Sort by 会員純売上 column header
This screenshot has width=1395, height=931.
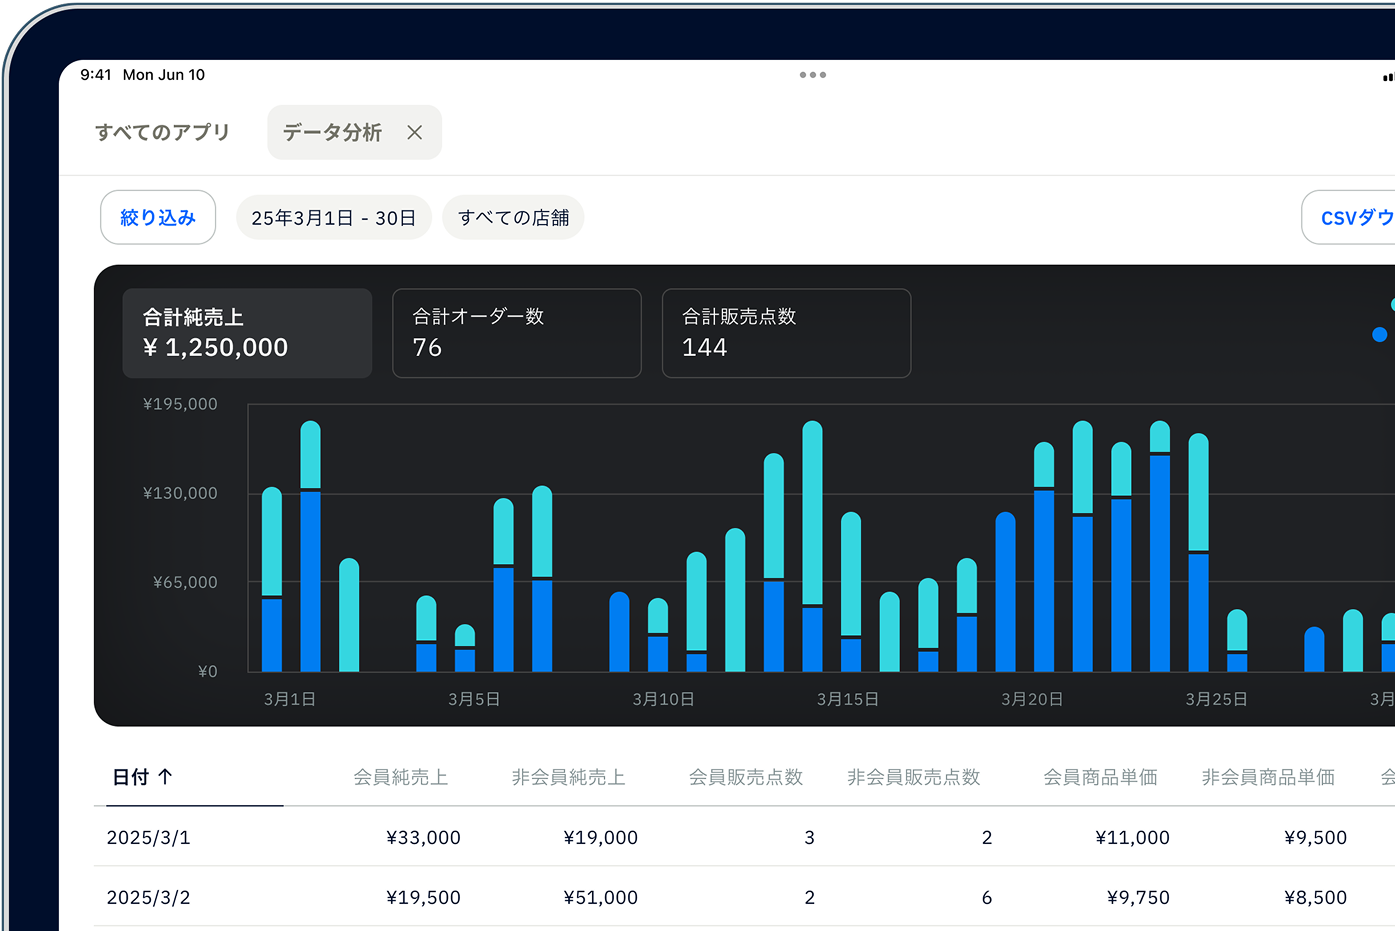[x=400, y=777]
